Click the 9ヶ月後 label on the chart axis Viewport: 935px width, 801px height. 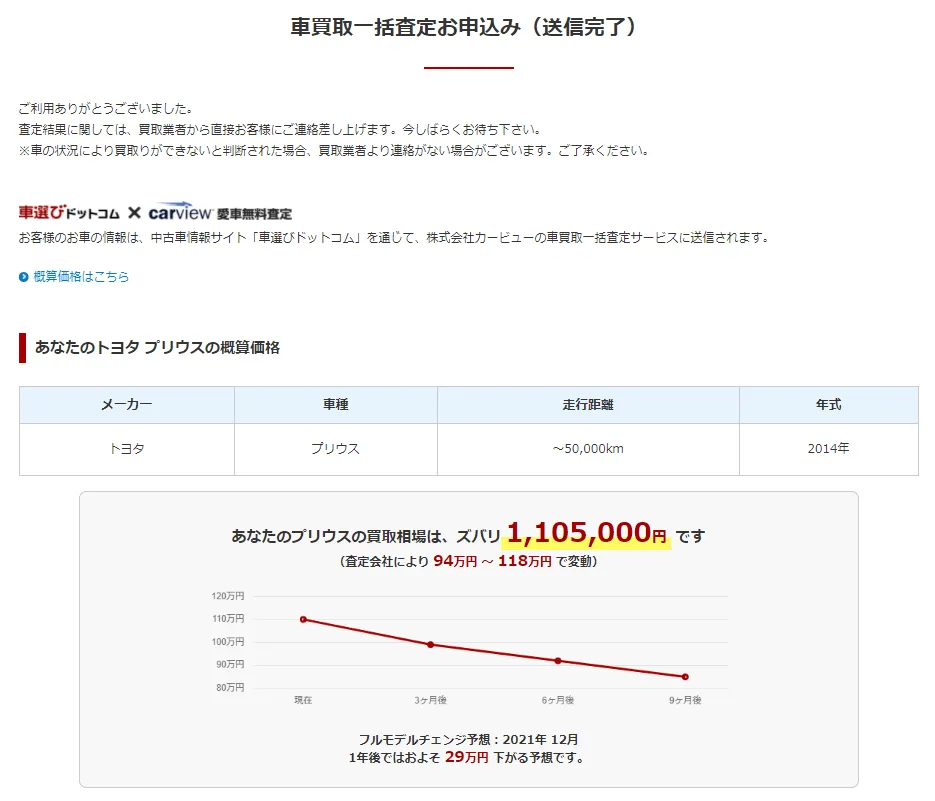tap(685, 700)
